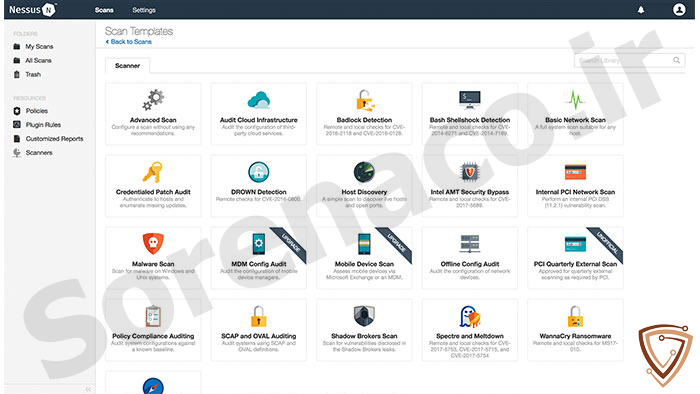Click the compass icon template at bottom

[x=153, y=386]
